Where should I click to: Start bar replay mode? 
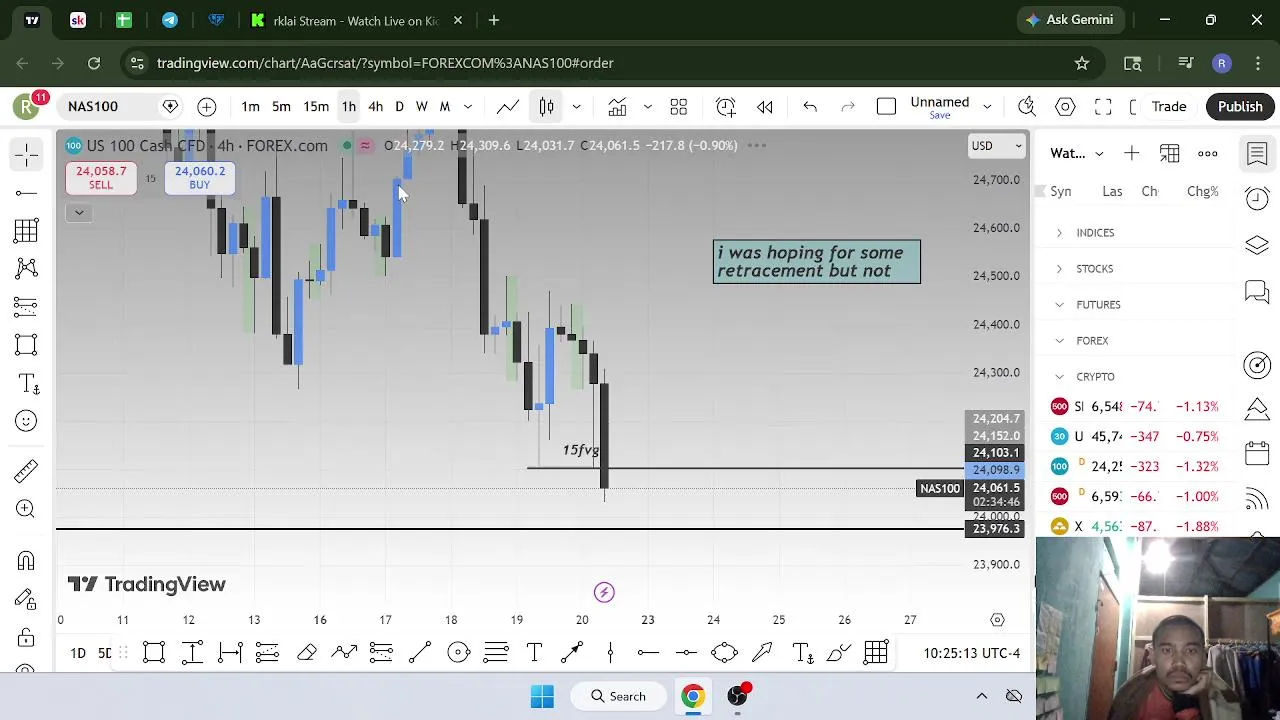tap(764, 106)
